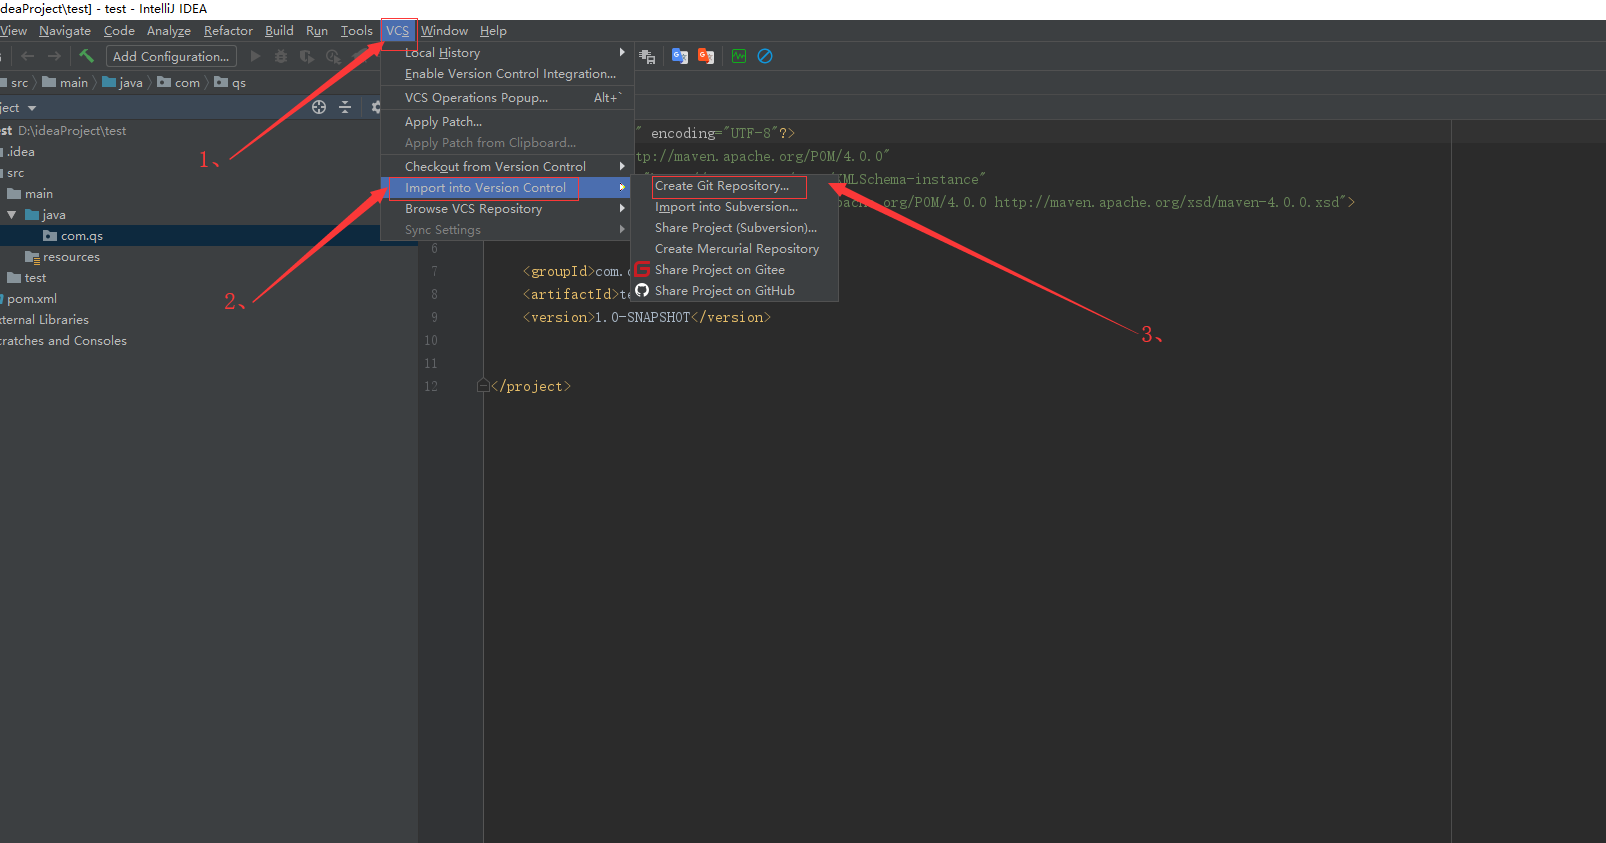Image resolution: width=1606 pixels, height=843 pixels.
Task: Open the Window menu
Action: click(444, 31)
